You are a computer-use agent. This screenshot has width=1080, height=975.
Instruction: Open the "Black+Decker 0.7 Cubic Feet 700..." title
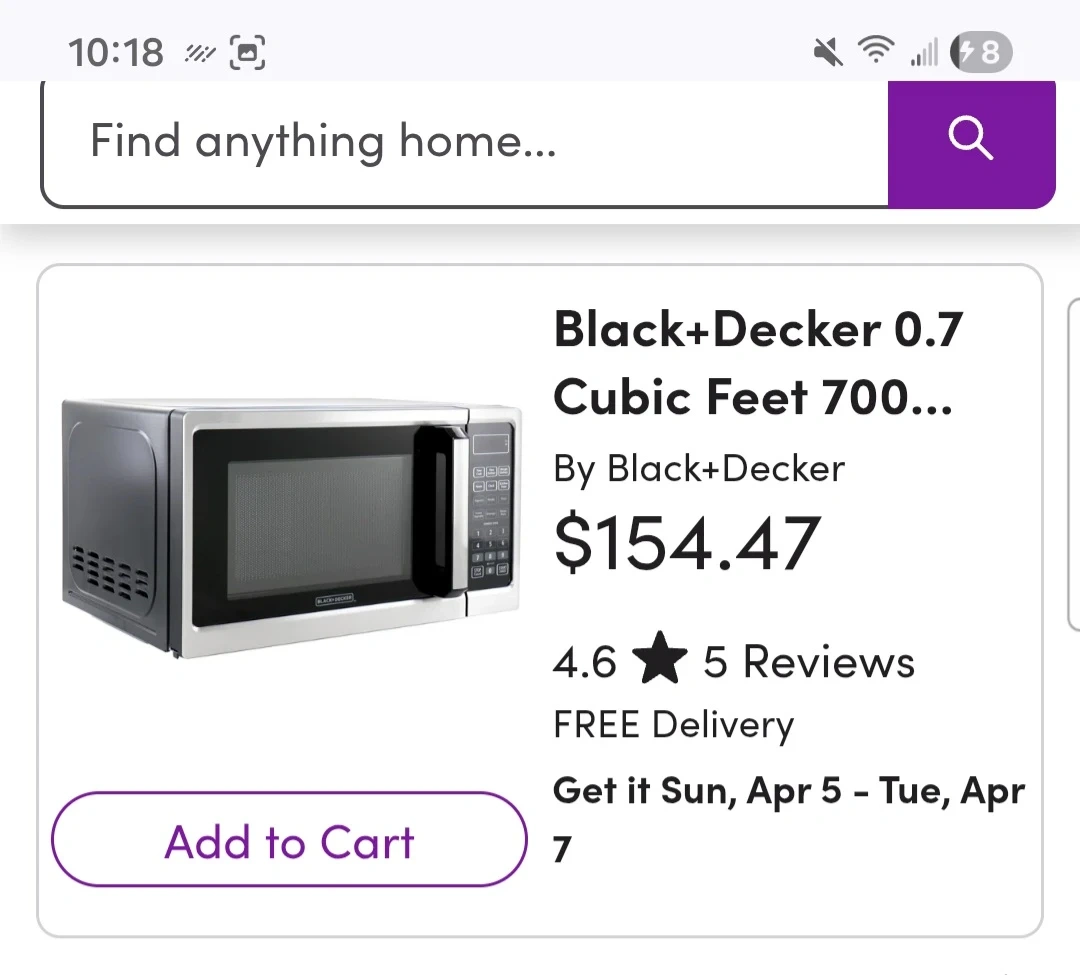point(757,363)
